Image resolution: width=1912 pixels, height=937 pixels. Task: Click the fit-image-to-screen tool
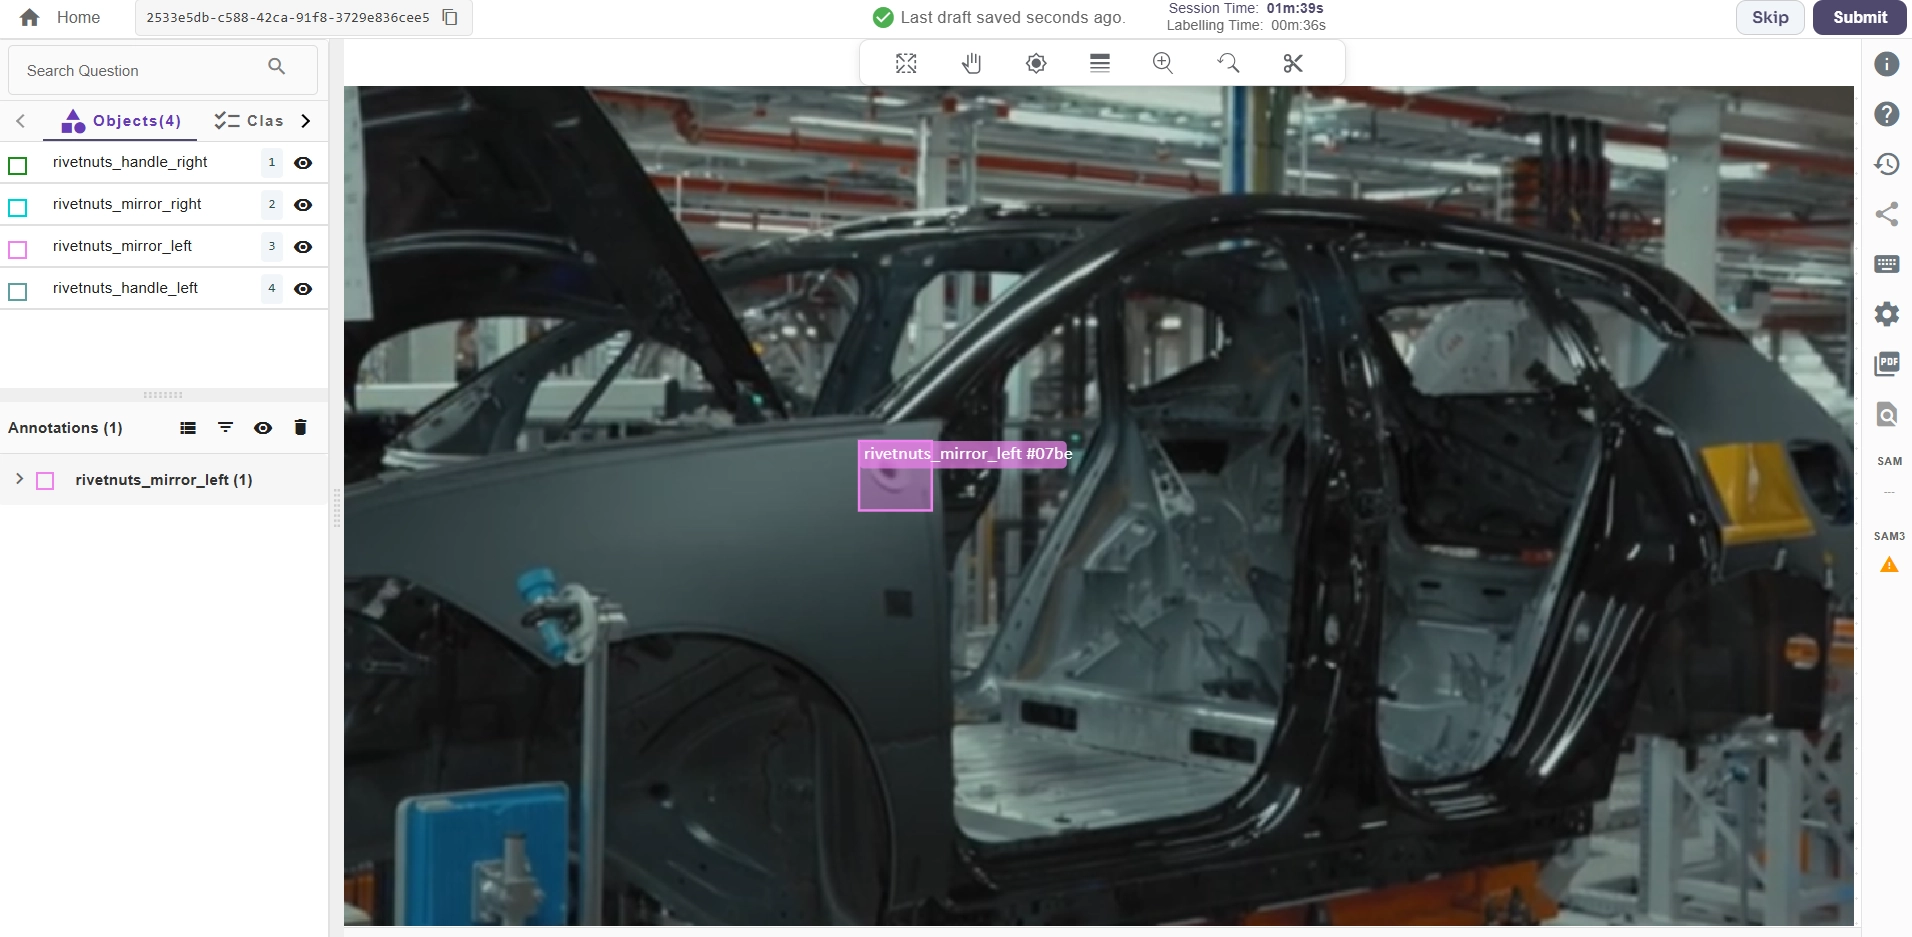coord(906,63)
